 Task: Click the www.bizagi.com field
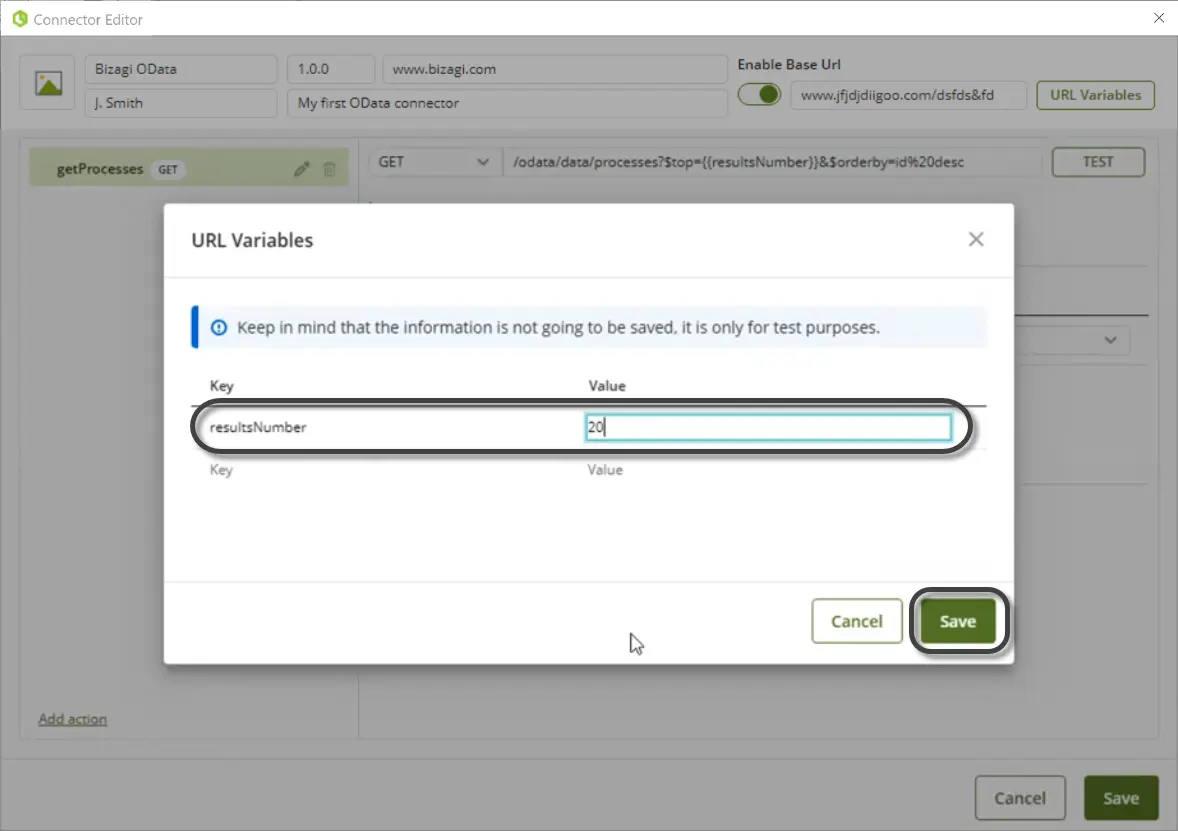tap(554, 69)
